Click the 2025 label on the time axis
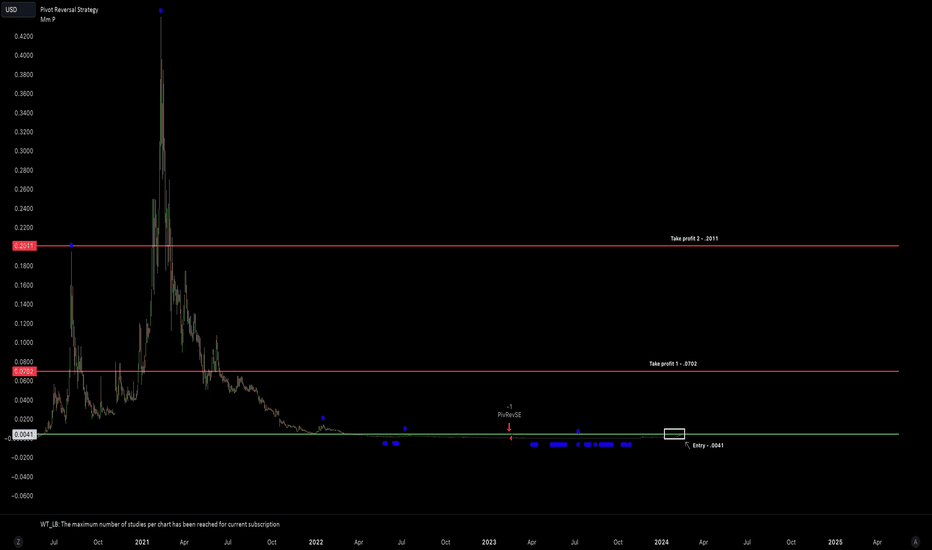The width and height of the screenshot is (932, 550). click(x=835, y=542)
